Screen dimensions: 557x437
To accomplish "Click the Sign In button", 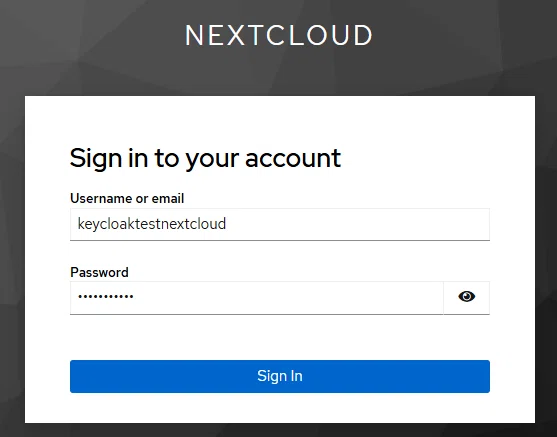I will coord(280,376).
